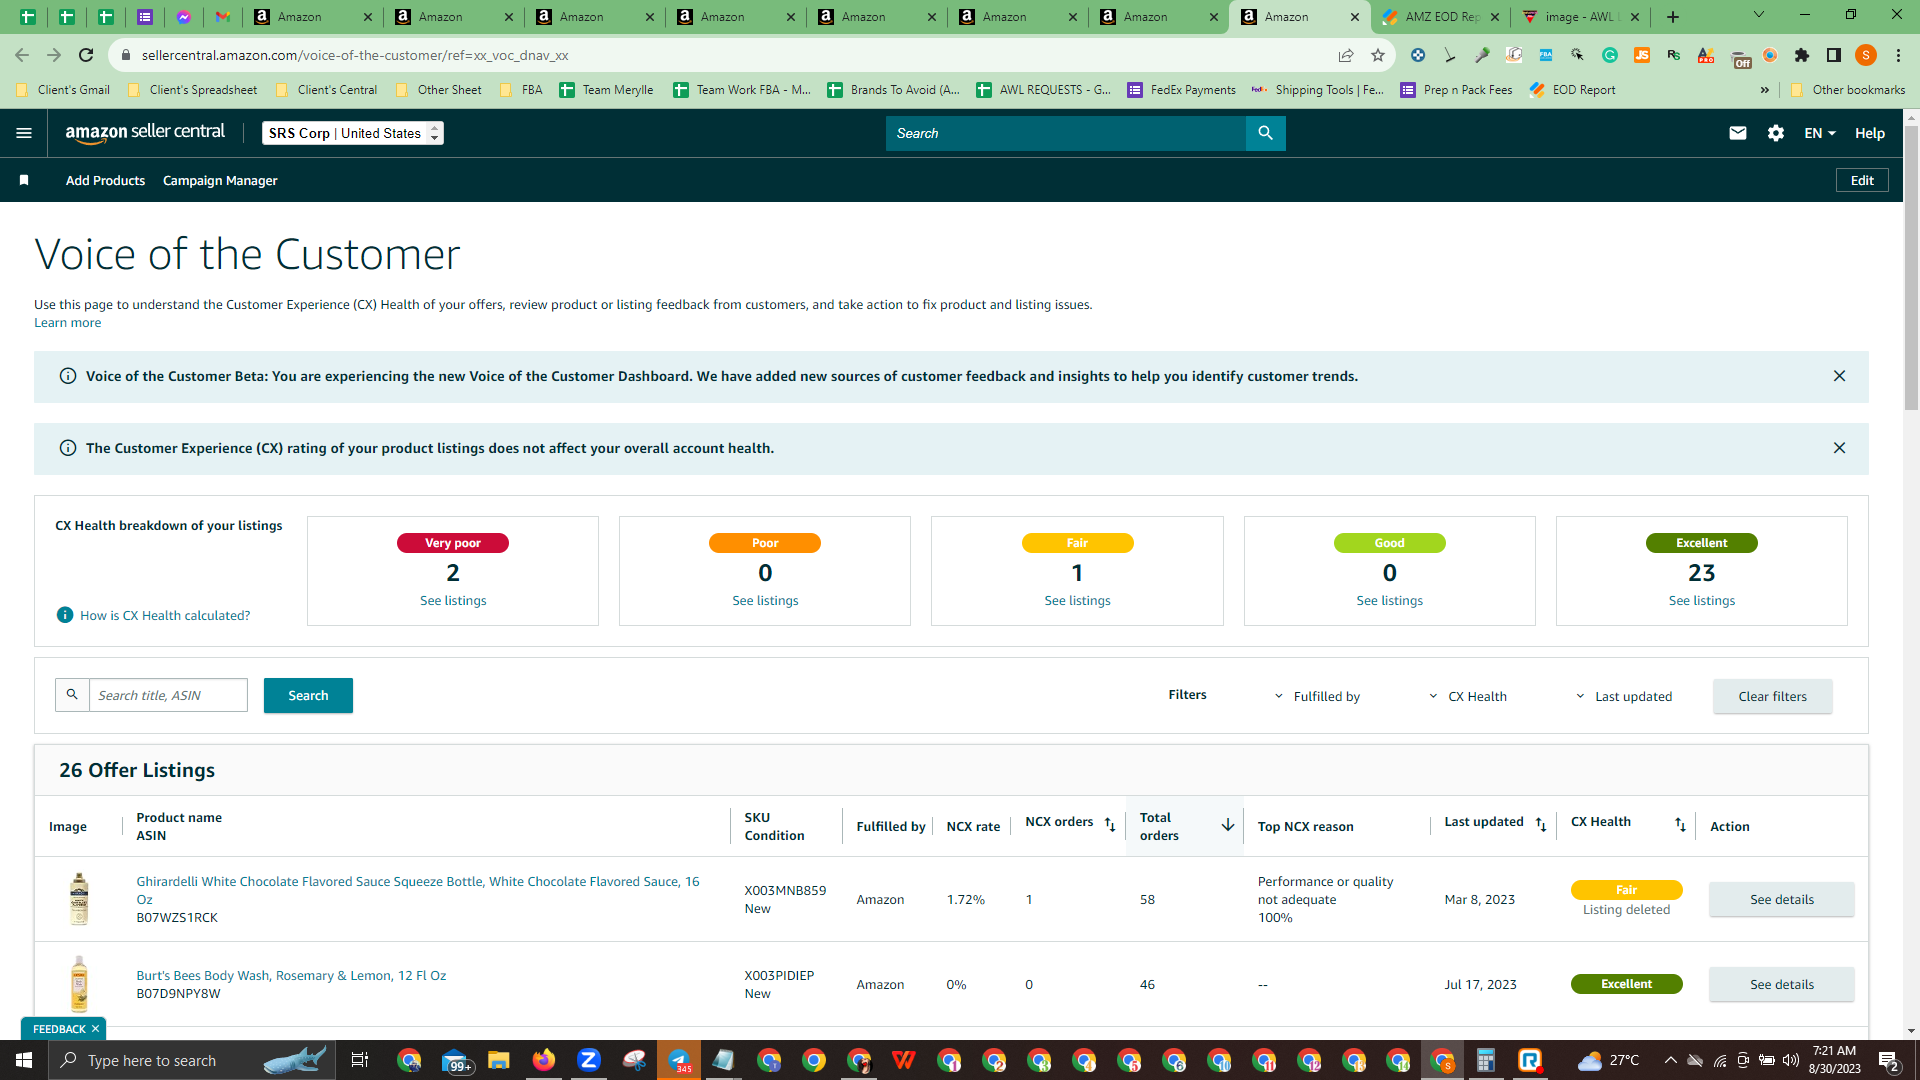The image size is (1920, 1080).
Task: Open Add Products menu item
Action: point(105,180)
